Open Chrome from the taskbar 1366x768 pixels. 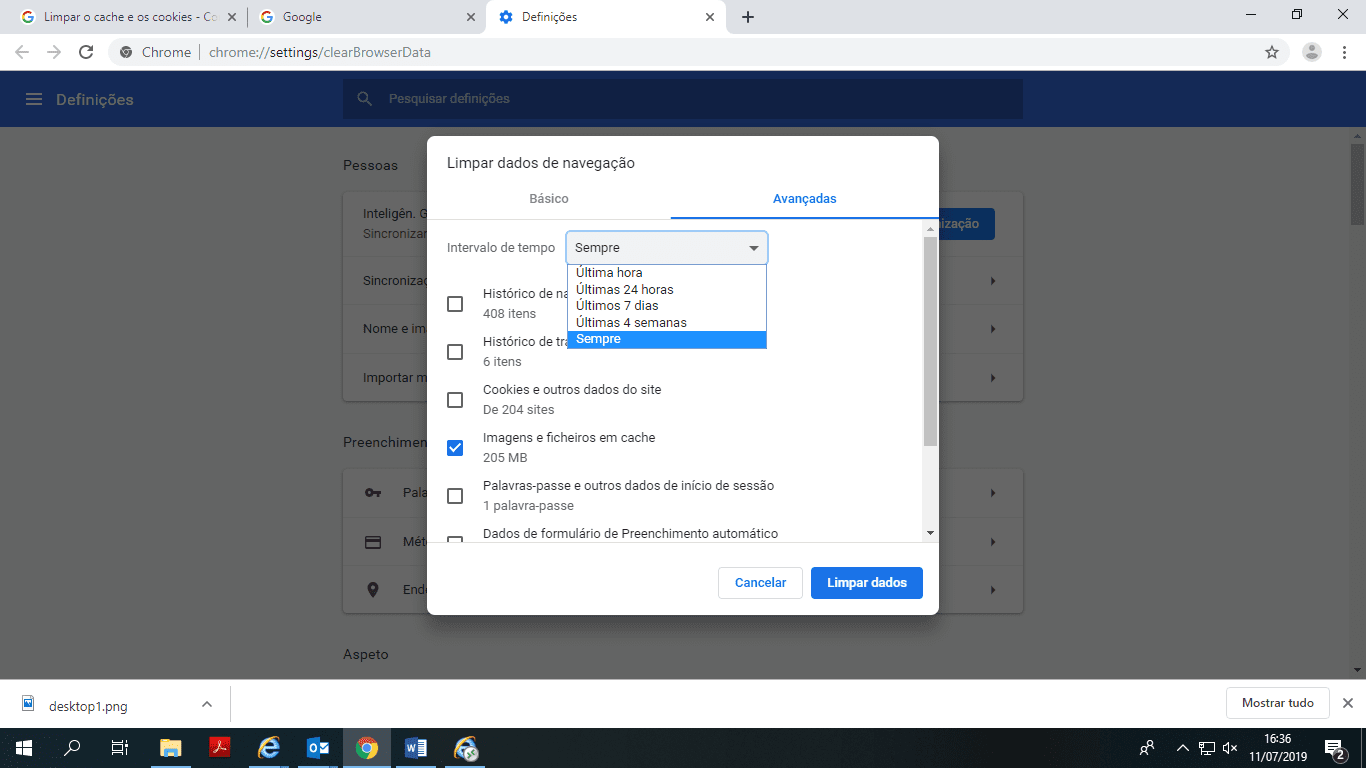[x=367, y=748]
